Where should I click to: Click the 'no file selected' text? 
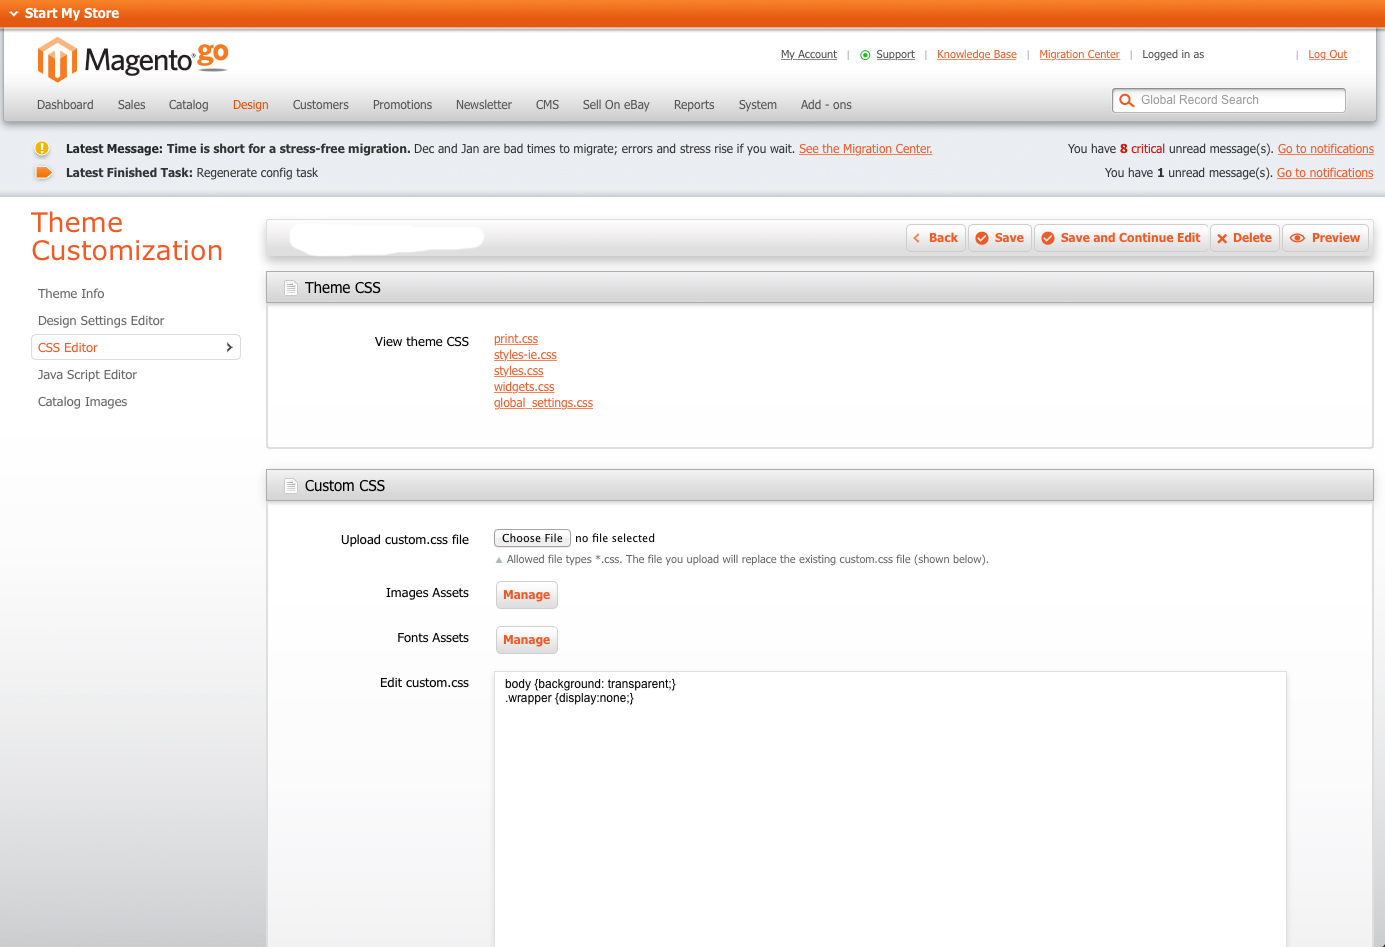615,538
